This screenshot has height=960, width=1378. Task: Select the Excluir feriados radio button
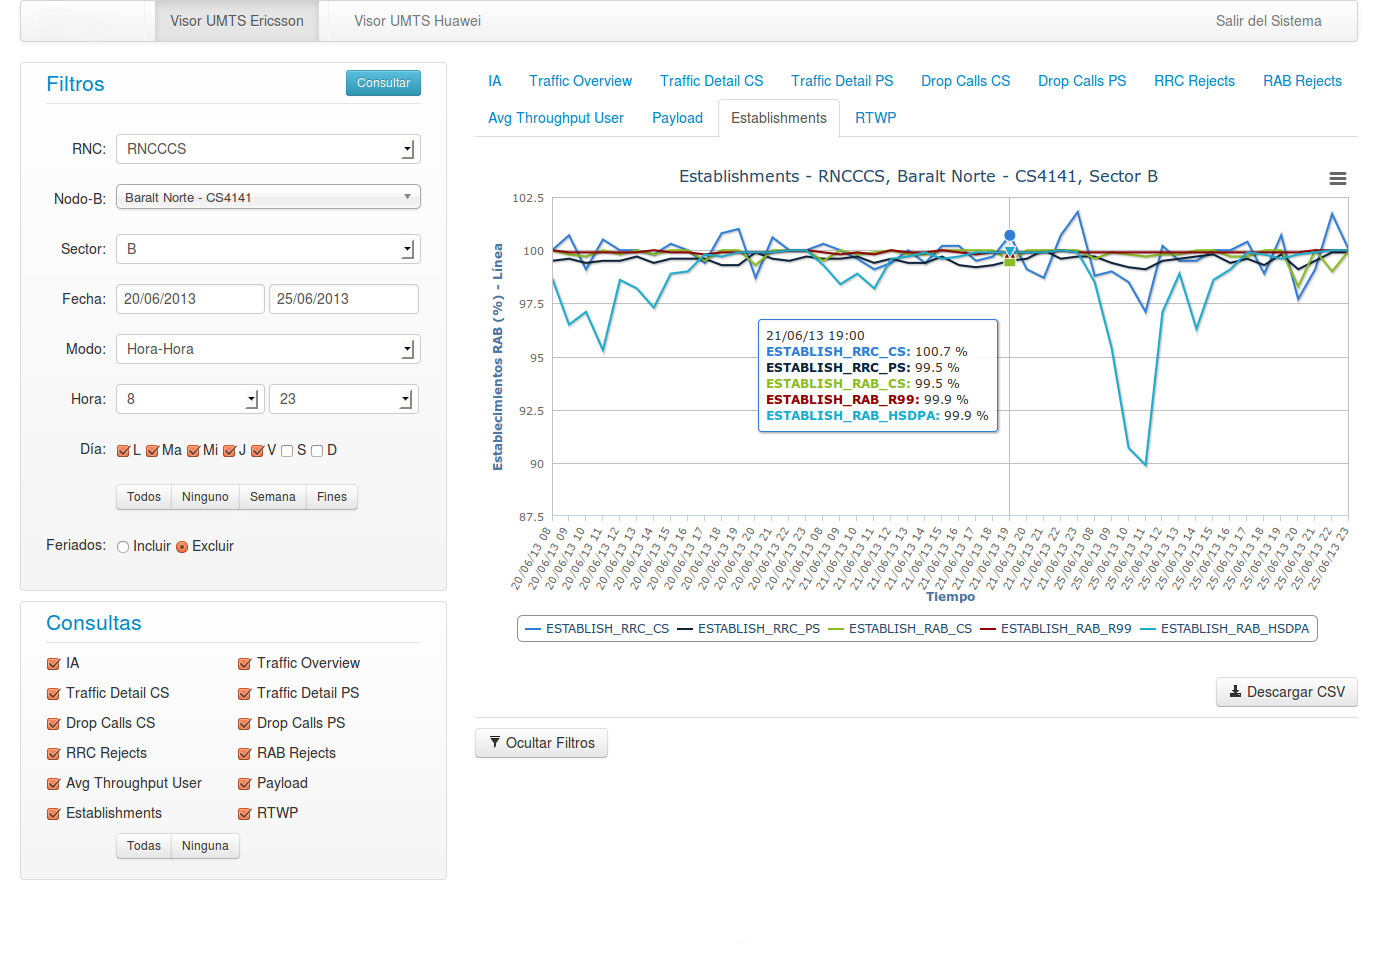[x=182, y=547]
